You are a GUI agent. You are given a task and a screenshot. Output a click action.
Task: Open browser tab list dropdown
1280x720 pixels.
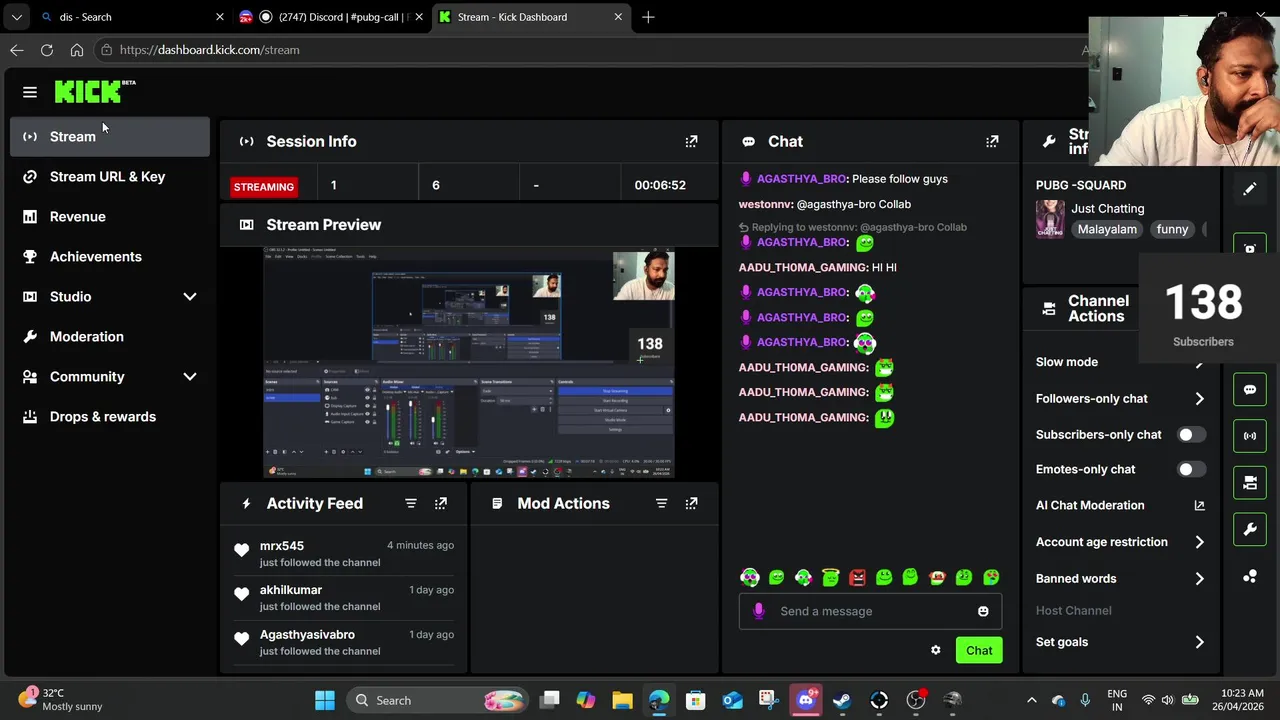click(x=17, y=17)
